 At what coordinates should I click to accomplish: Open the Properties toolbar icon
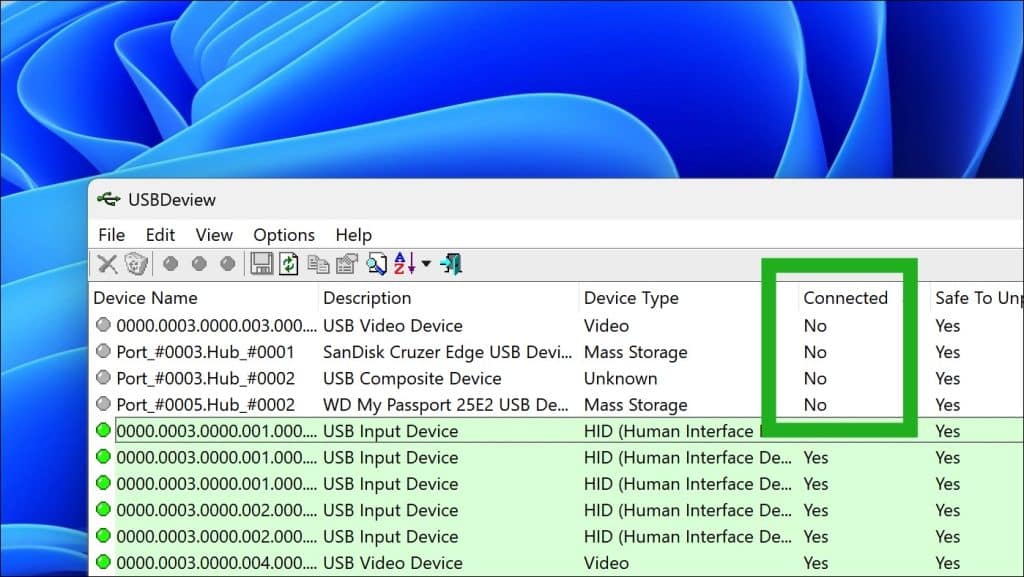click(x=347, y=264)
